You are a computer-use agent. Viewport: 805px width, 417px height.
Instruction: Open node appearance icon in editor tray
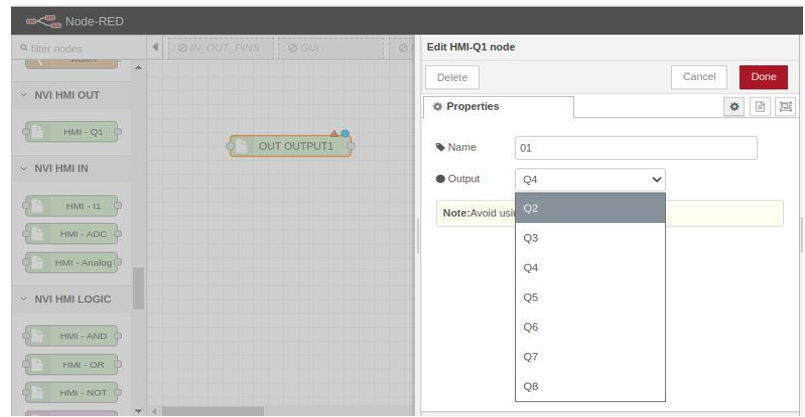tap(784, 106)
